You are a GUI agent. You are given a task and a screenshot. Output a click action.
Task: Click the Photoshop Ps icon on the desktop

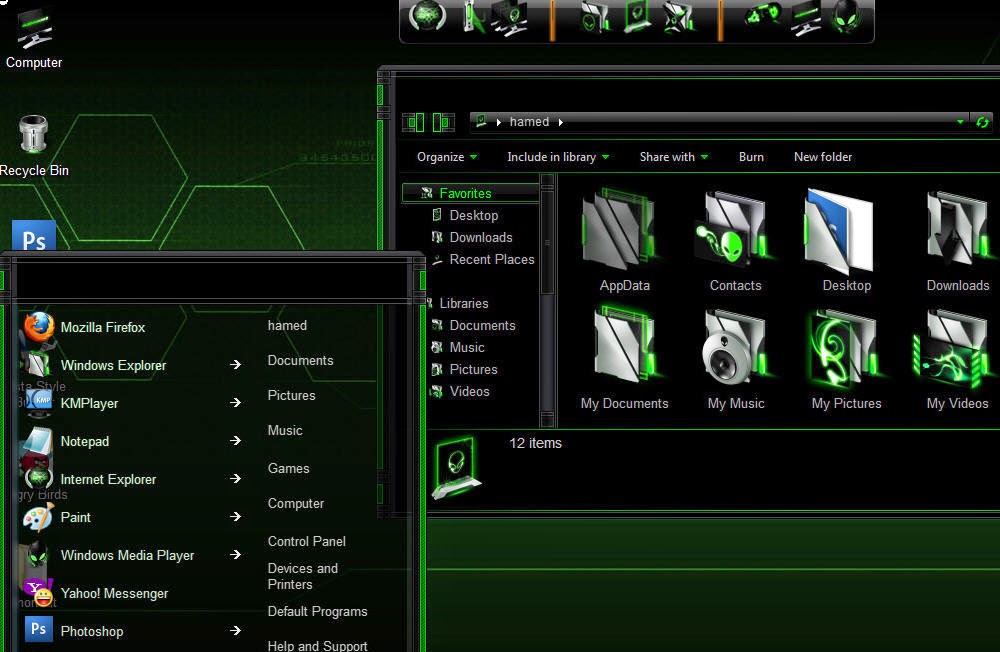click(x=34, y=235)
